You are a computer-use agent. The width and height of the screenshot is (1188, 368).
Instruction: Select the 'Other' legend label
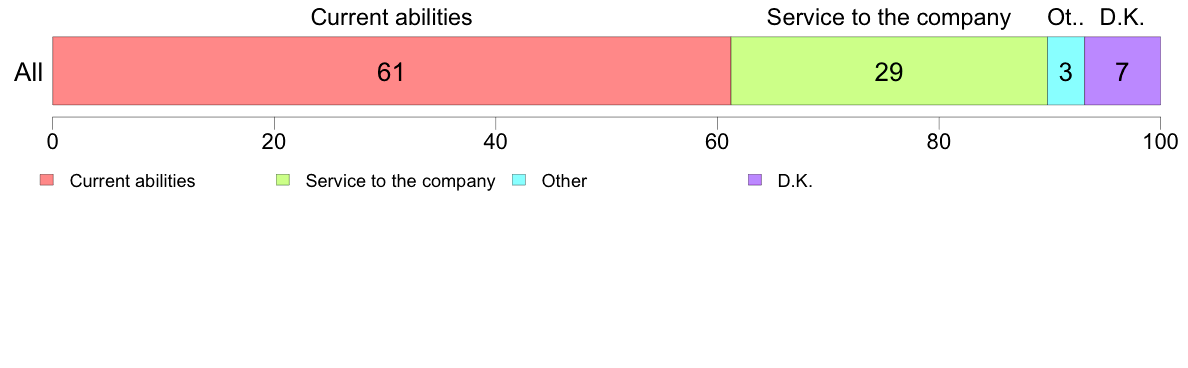[564, 181]
